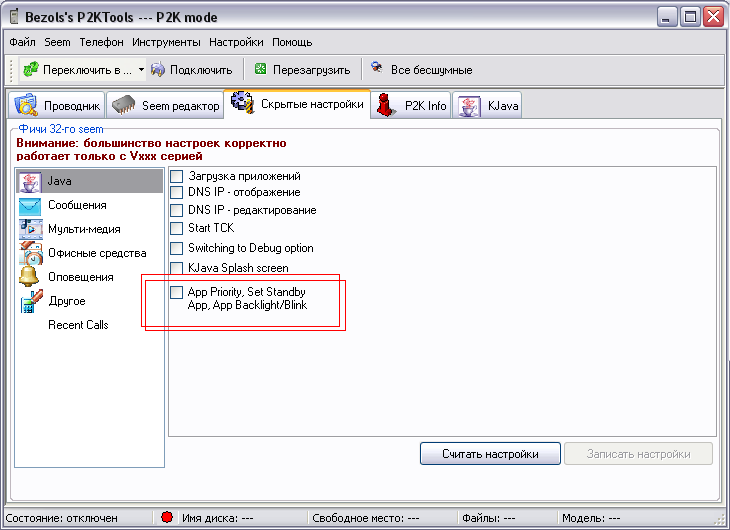Open the Помощь menu
Screen dimensions: 730x530
(292, 42)
